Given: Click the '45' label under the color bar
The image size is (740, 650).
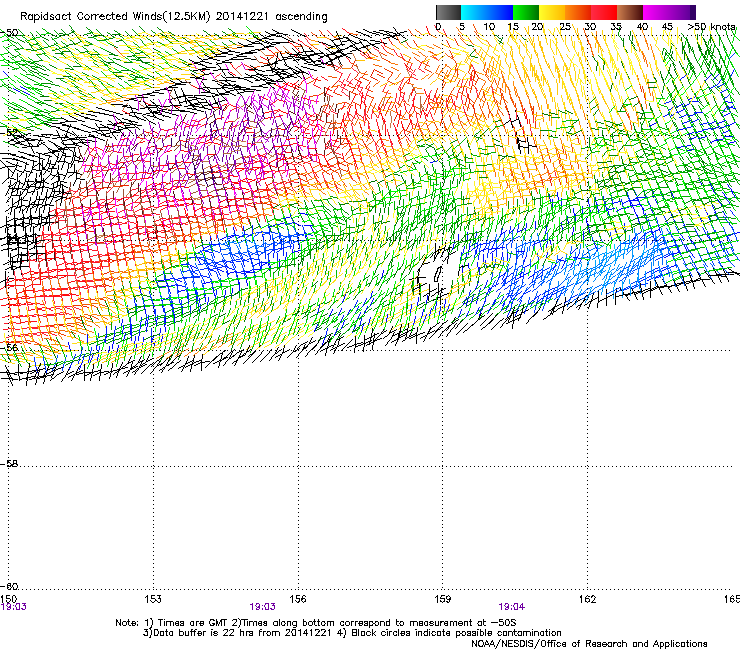Looking at the screenshot, I should [667, 27].
